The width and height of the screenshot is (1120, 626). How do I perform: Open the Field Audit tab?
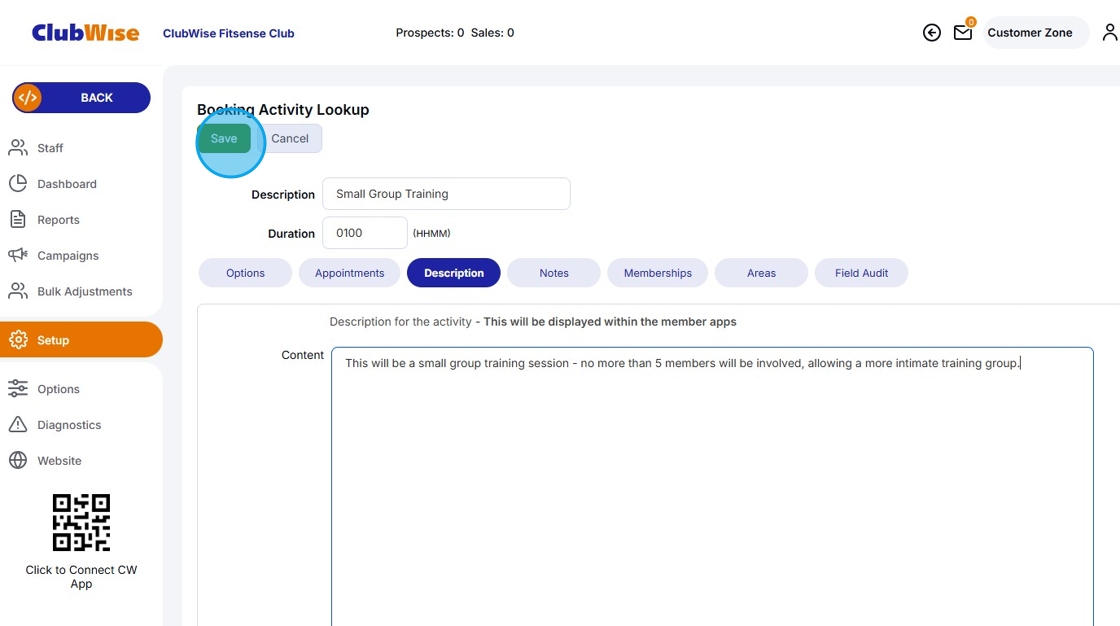coord(861,273)
